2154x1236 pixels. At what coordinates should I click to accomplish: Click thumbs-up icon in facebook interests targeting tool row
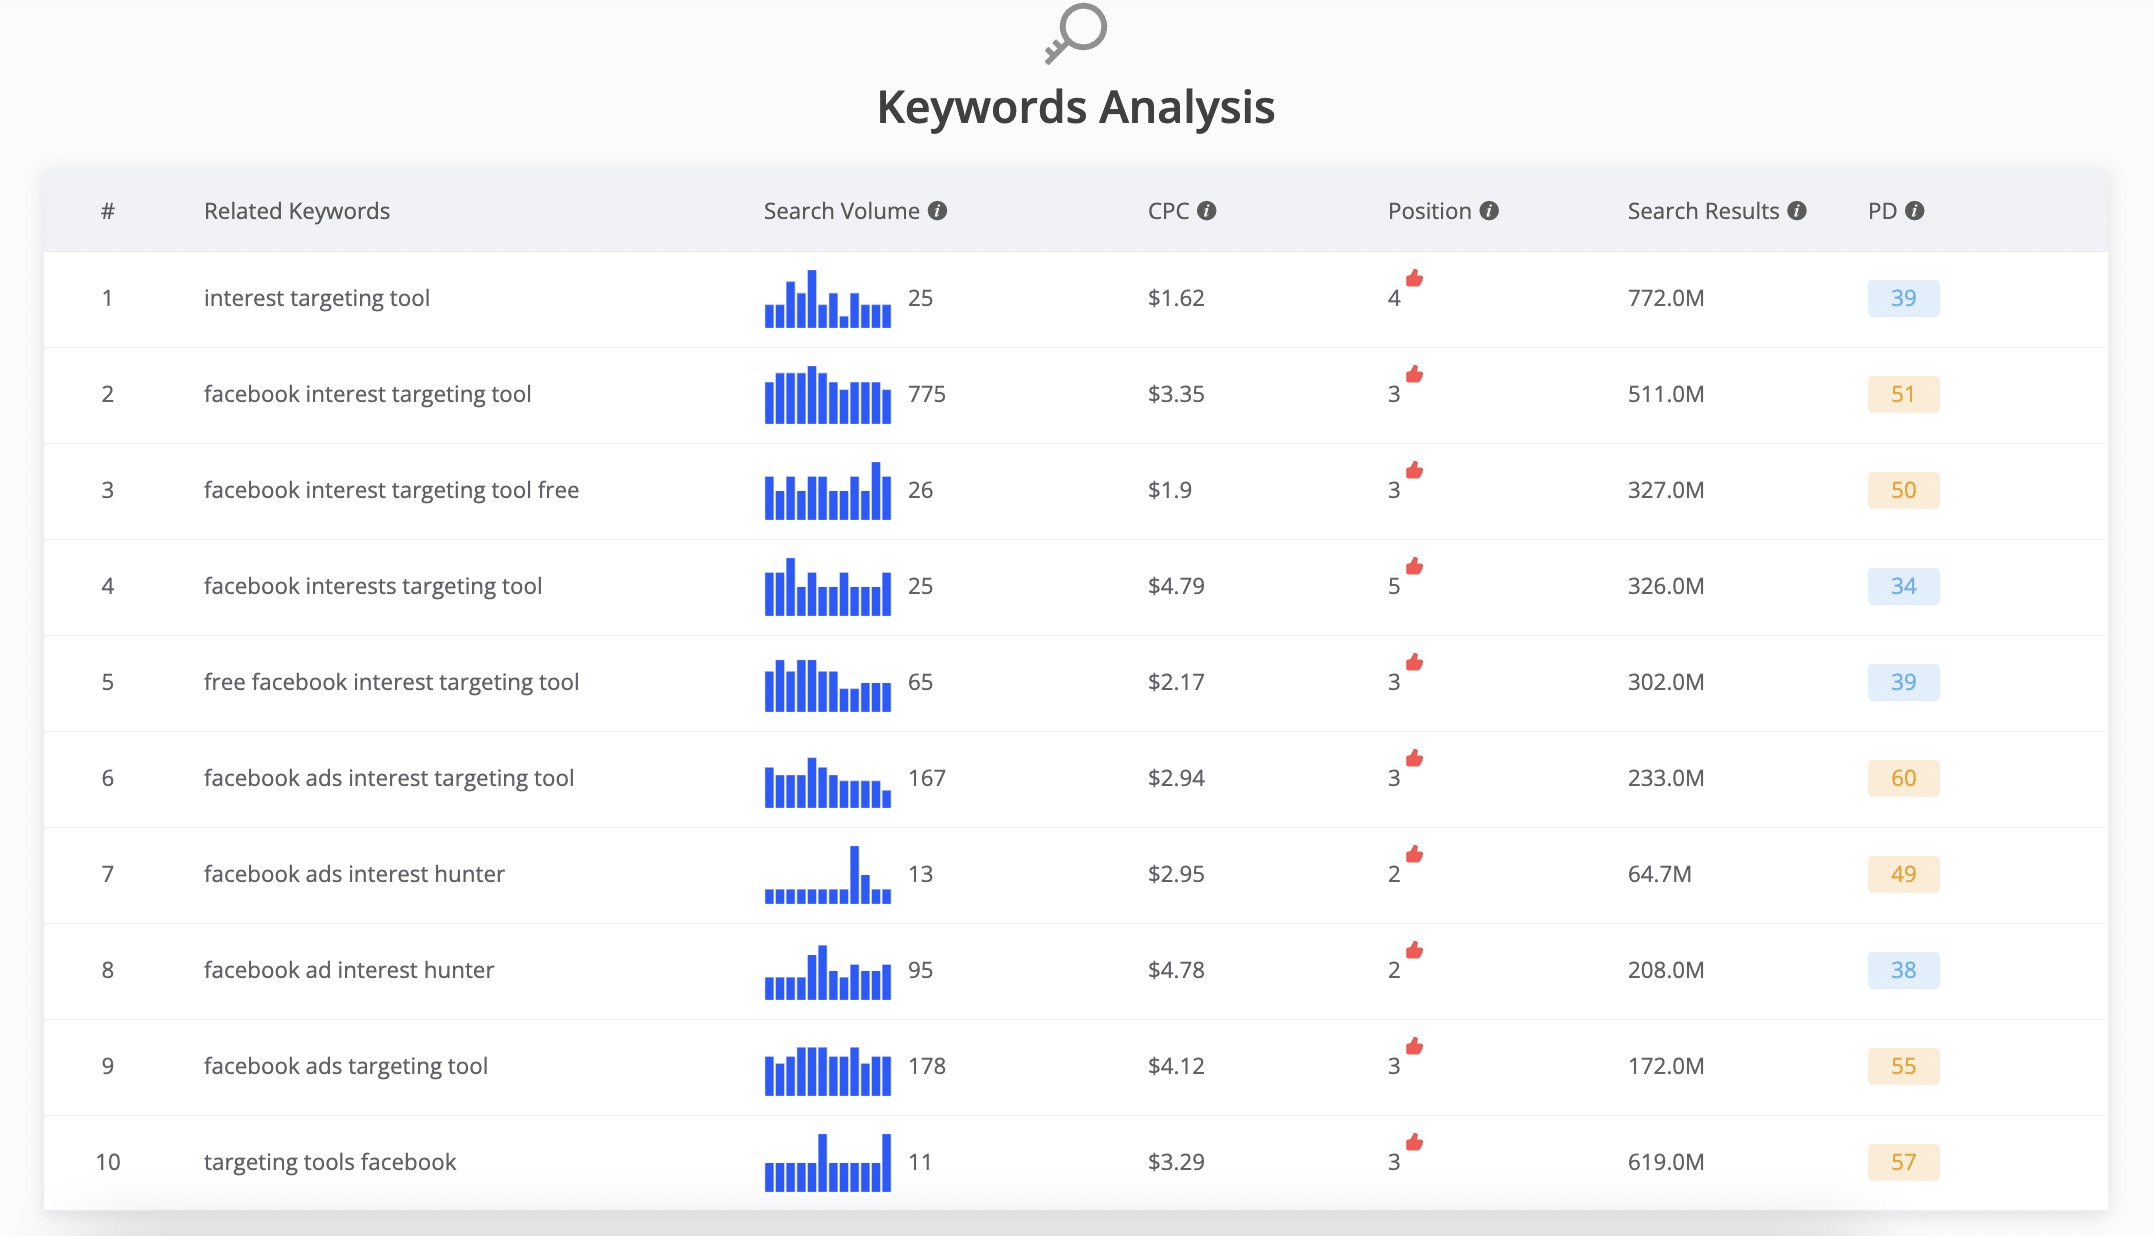click(x=1414, y=566)
